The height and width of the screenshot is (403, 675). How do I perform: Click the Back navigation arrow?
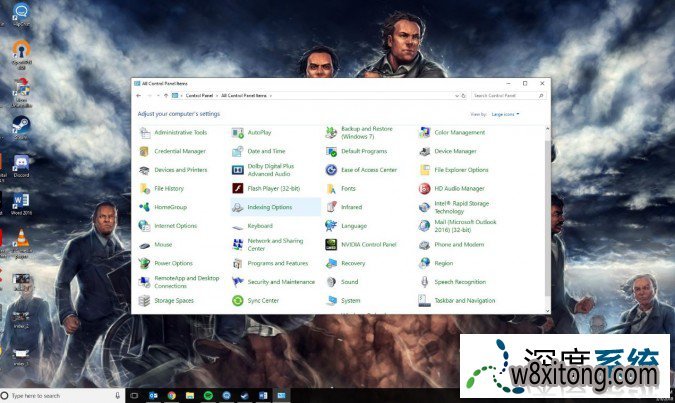(139, 95)
